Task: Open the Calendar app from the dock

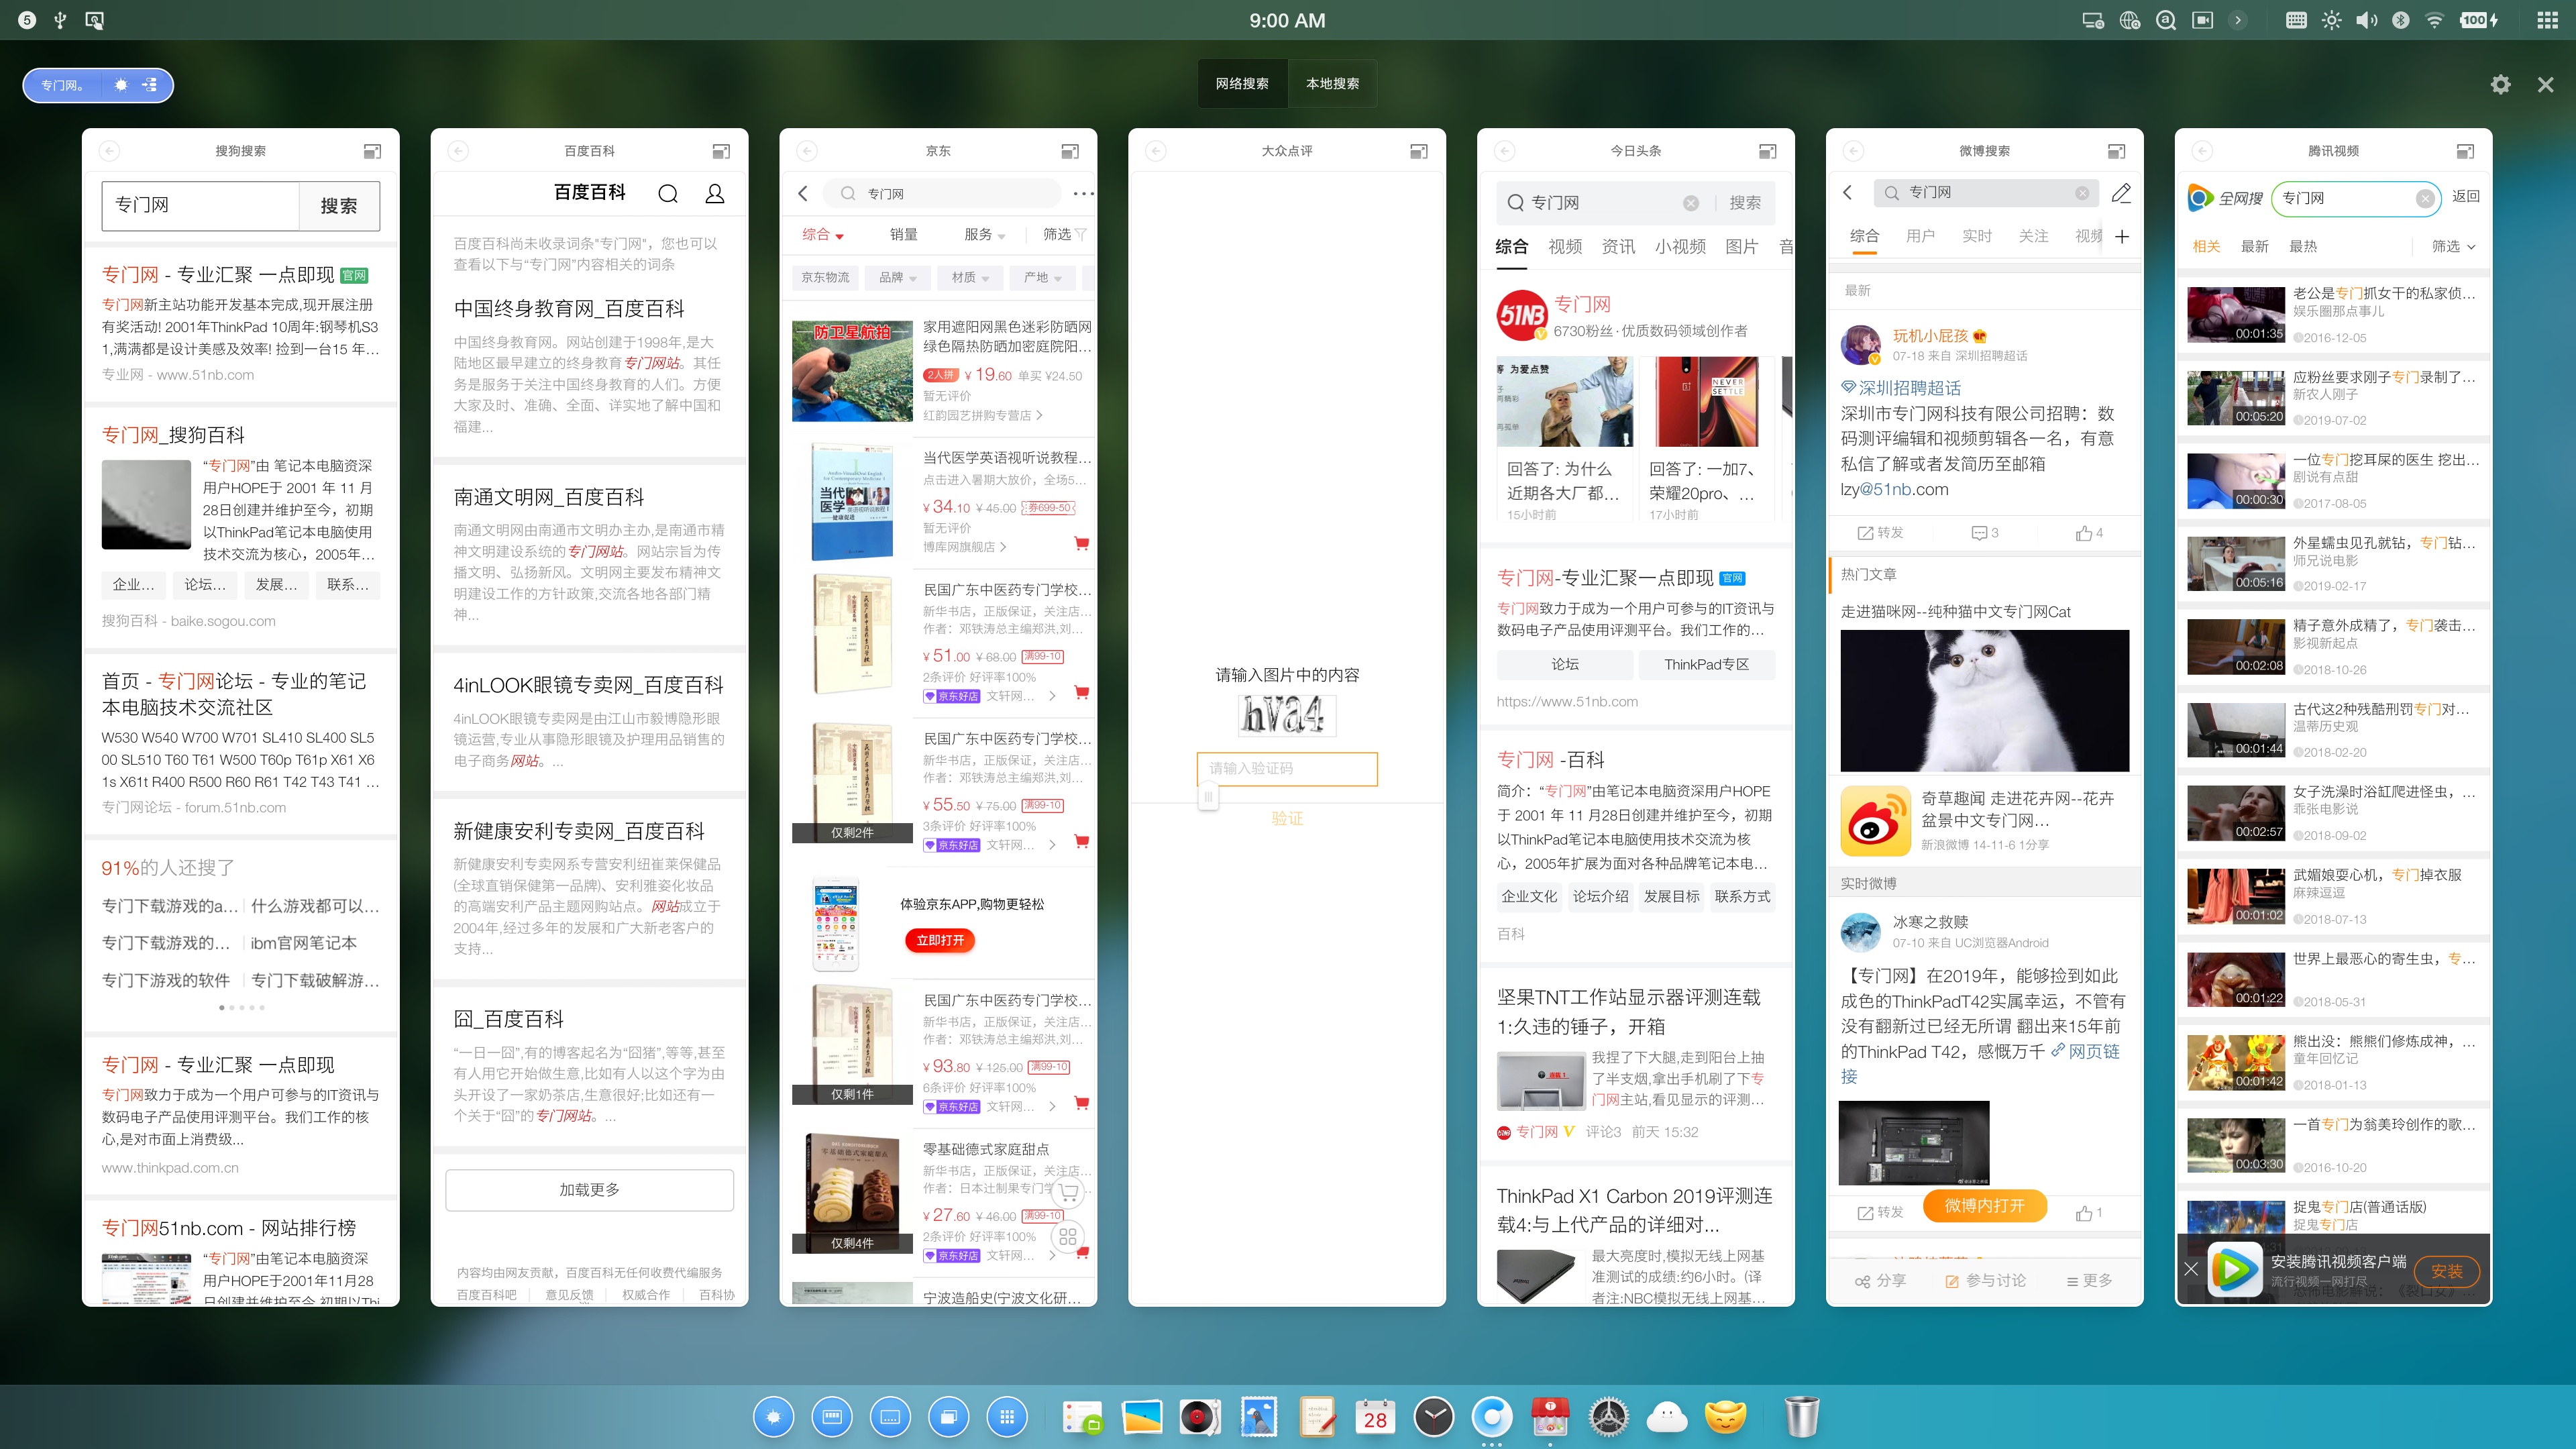Action: [x=1375, y=1417]
